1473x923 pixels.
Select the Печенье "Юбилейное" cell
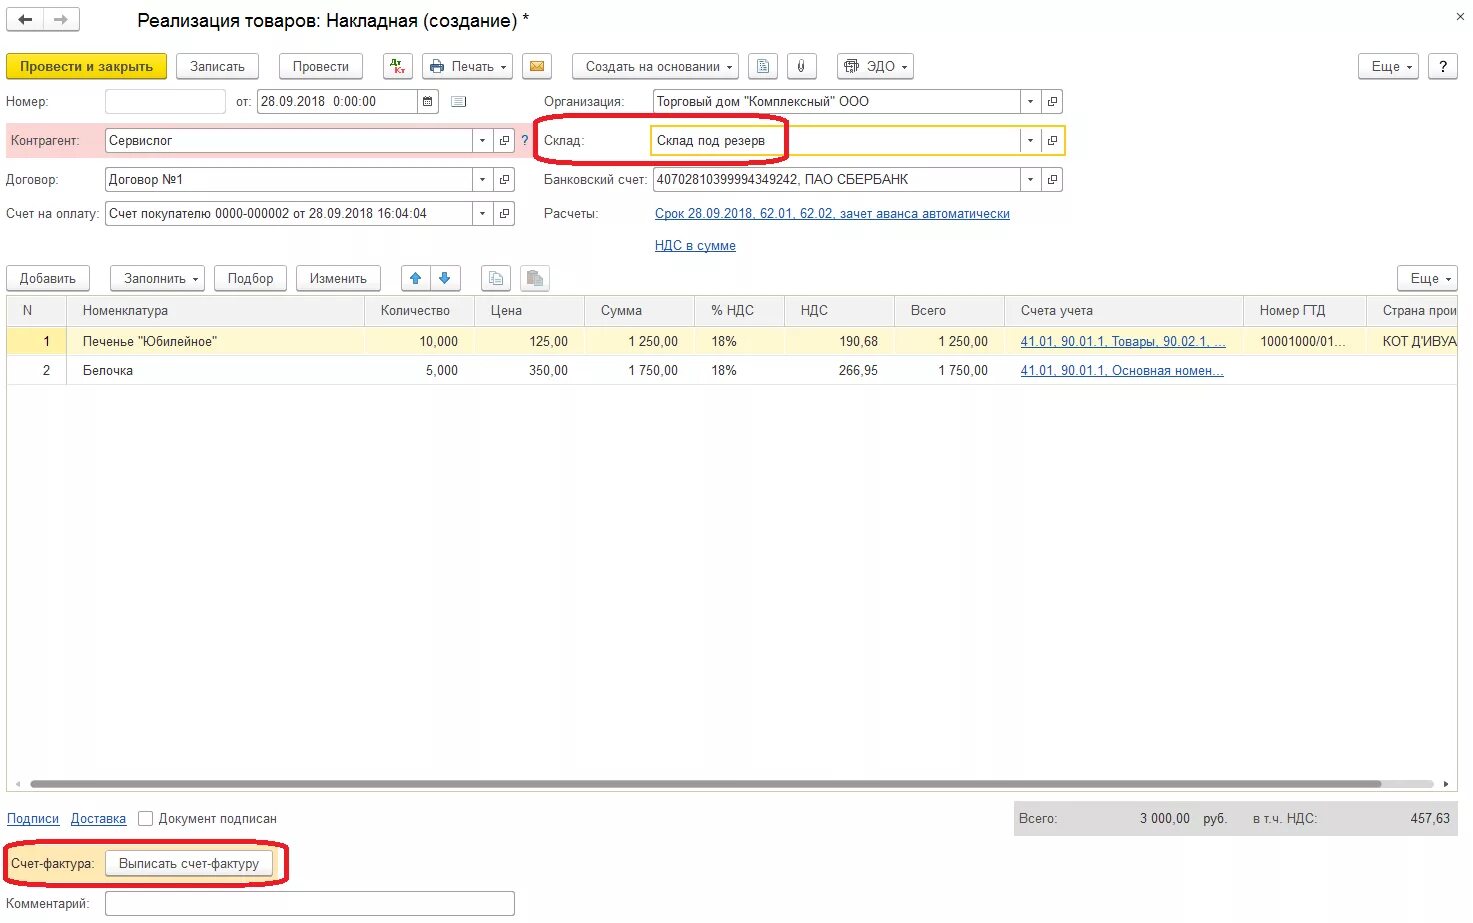click(215, 342)
